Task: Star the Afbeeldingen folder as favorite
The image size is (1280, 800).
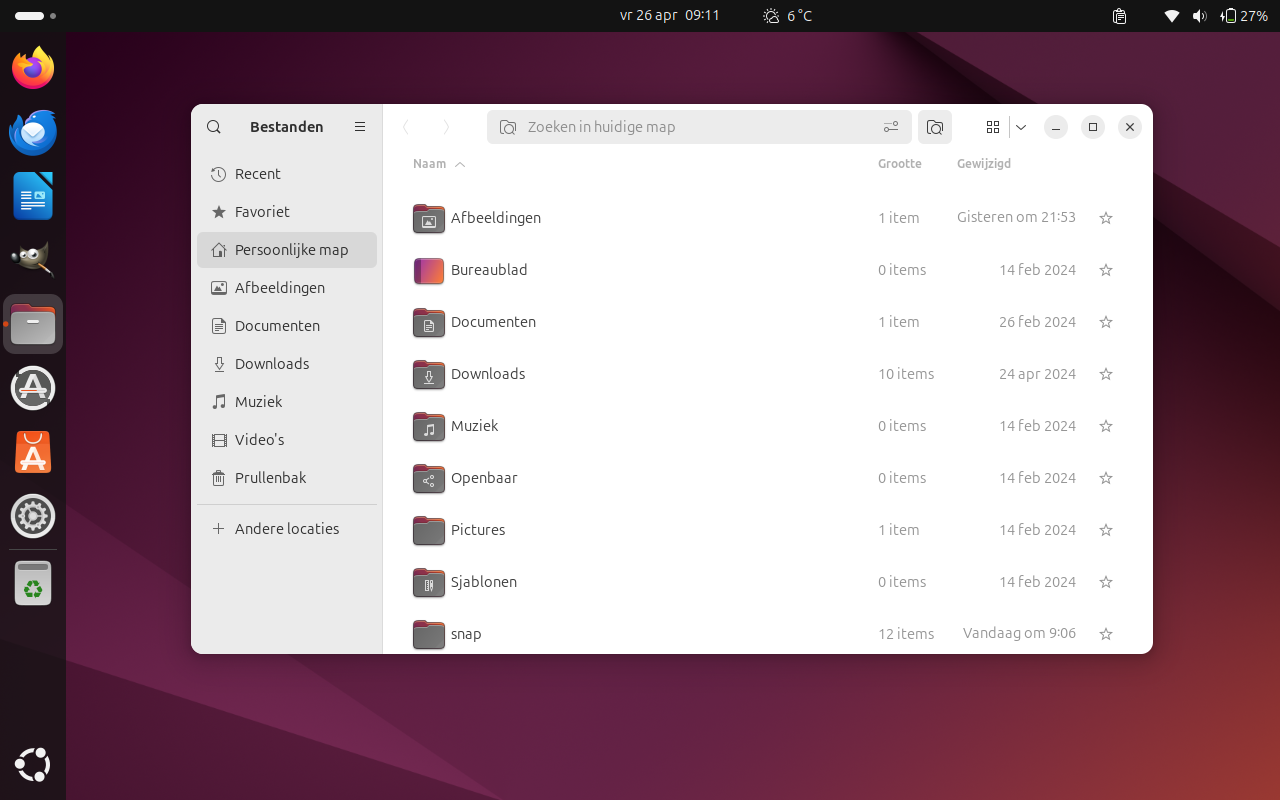Action: click(1106, 218)
